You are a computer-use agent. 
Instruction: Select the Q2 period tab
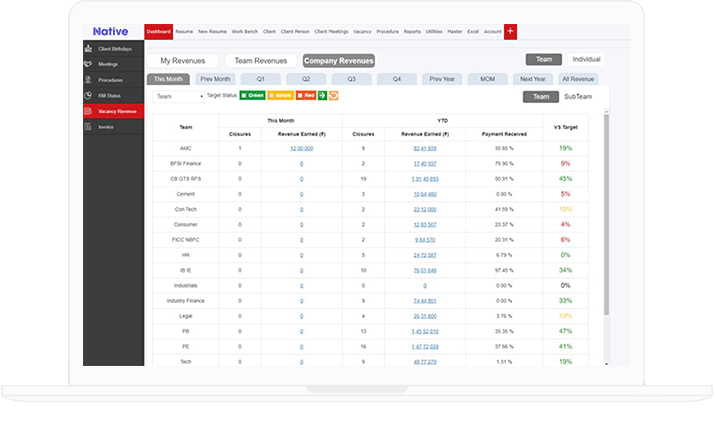click(x=306, y=79)
